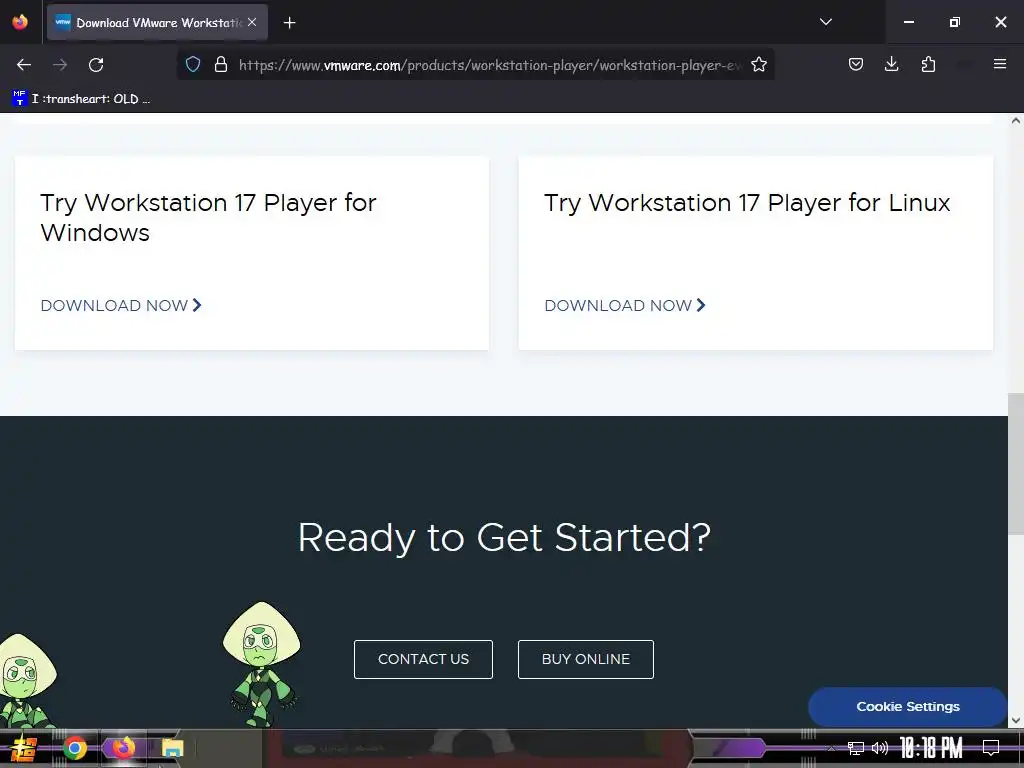1024x768 pixels.
Task: Minimize the Firefox window
Action: (908, 22)
